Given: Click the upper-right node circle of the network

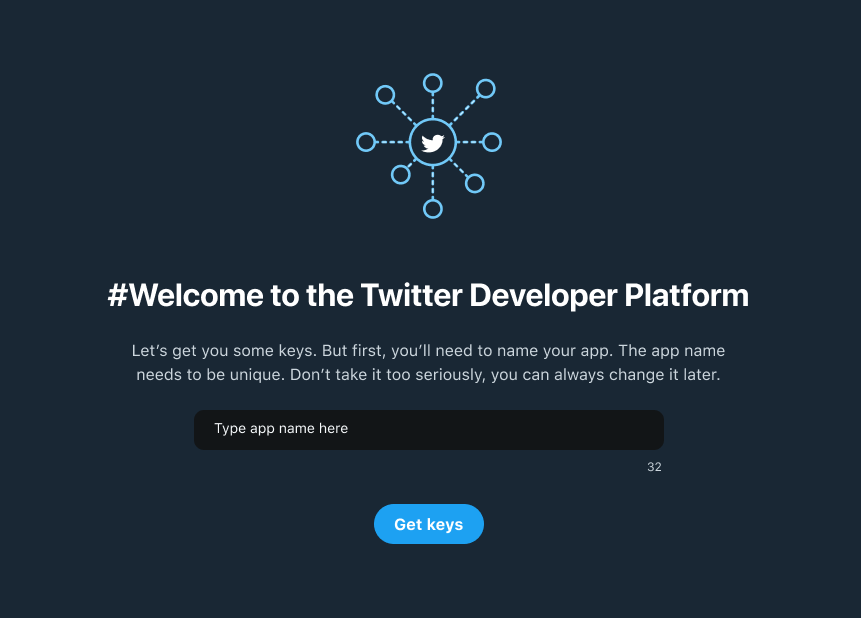Looking at the screenshot, I should (486, 89).
